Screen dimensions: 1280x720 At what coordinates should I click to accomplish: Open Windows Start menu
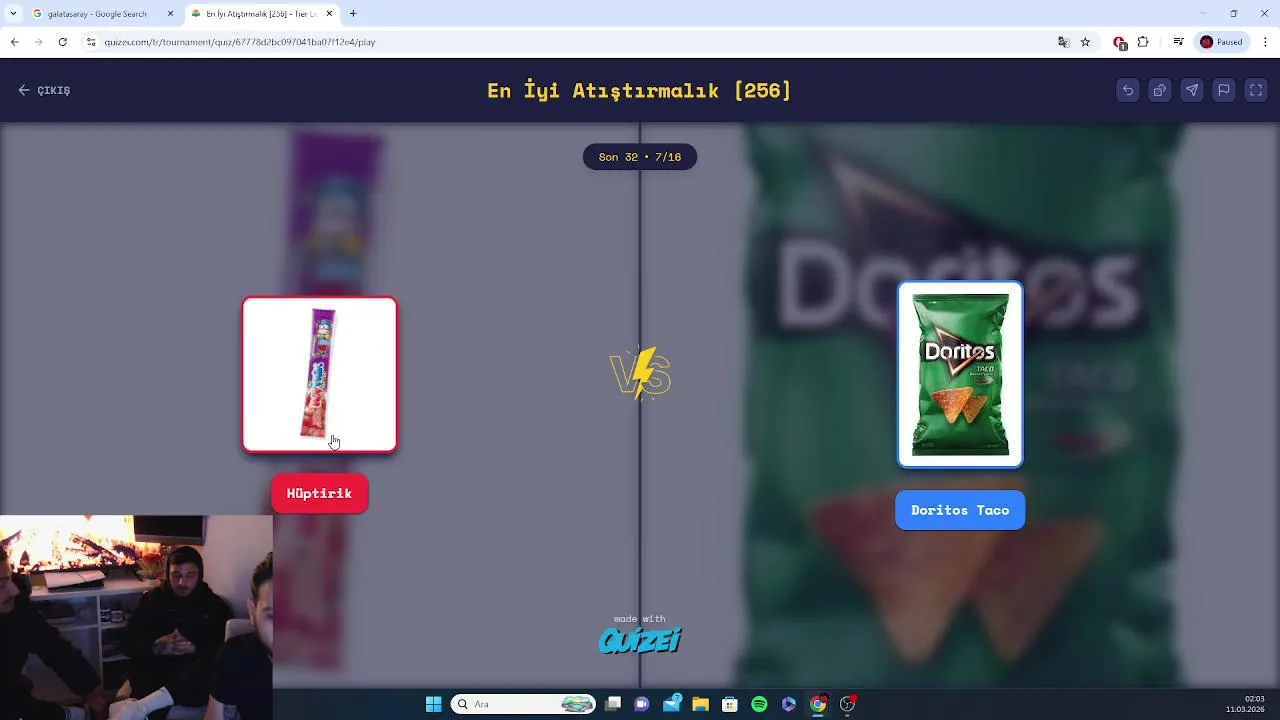point(433,704)
